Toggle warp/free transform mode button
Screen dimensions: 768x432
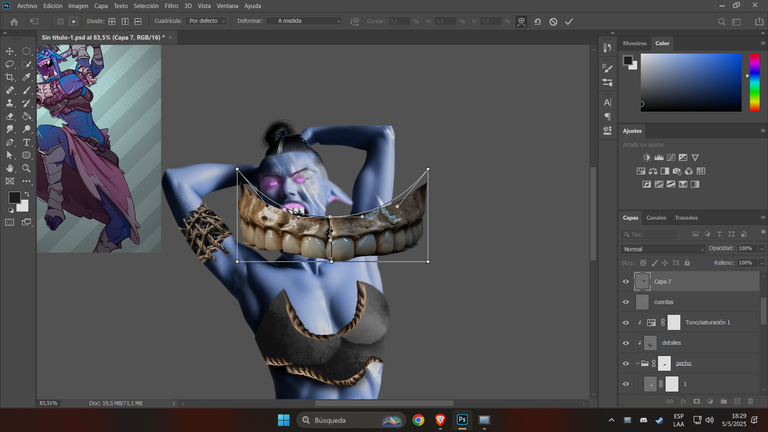click(x=521, y=22)
